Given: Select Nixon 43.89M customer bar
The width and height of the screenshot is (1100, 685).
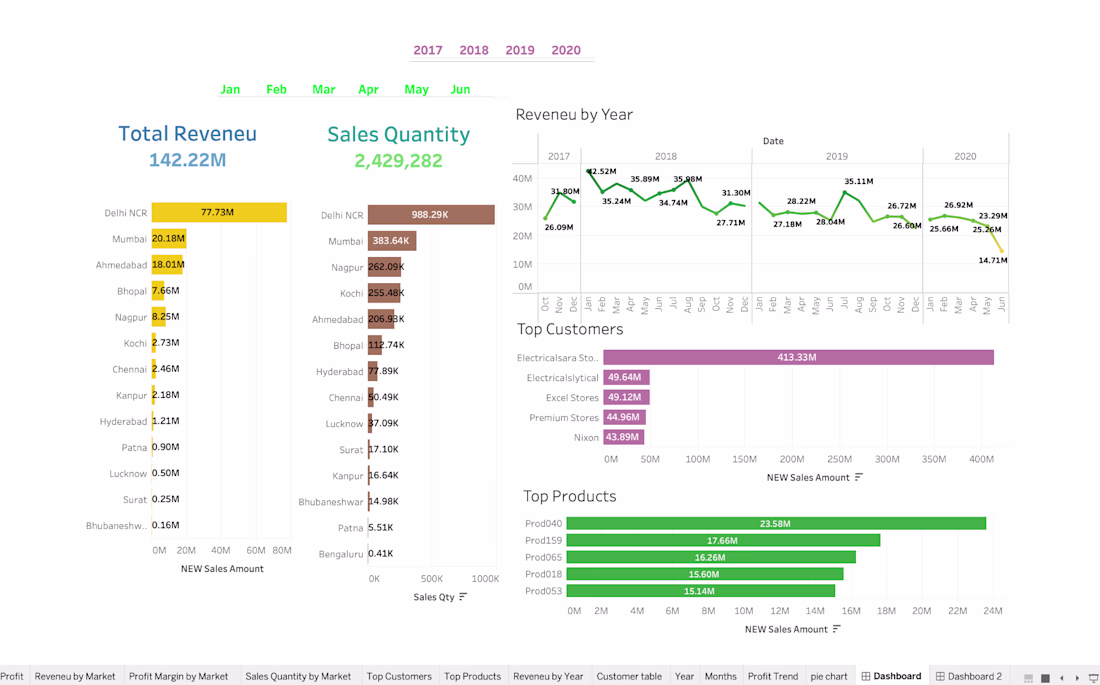Looking at the screenshot, I should click(624, 437).
